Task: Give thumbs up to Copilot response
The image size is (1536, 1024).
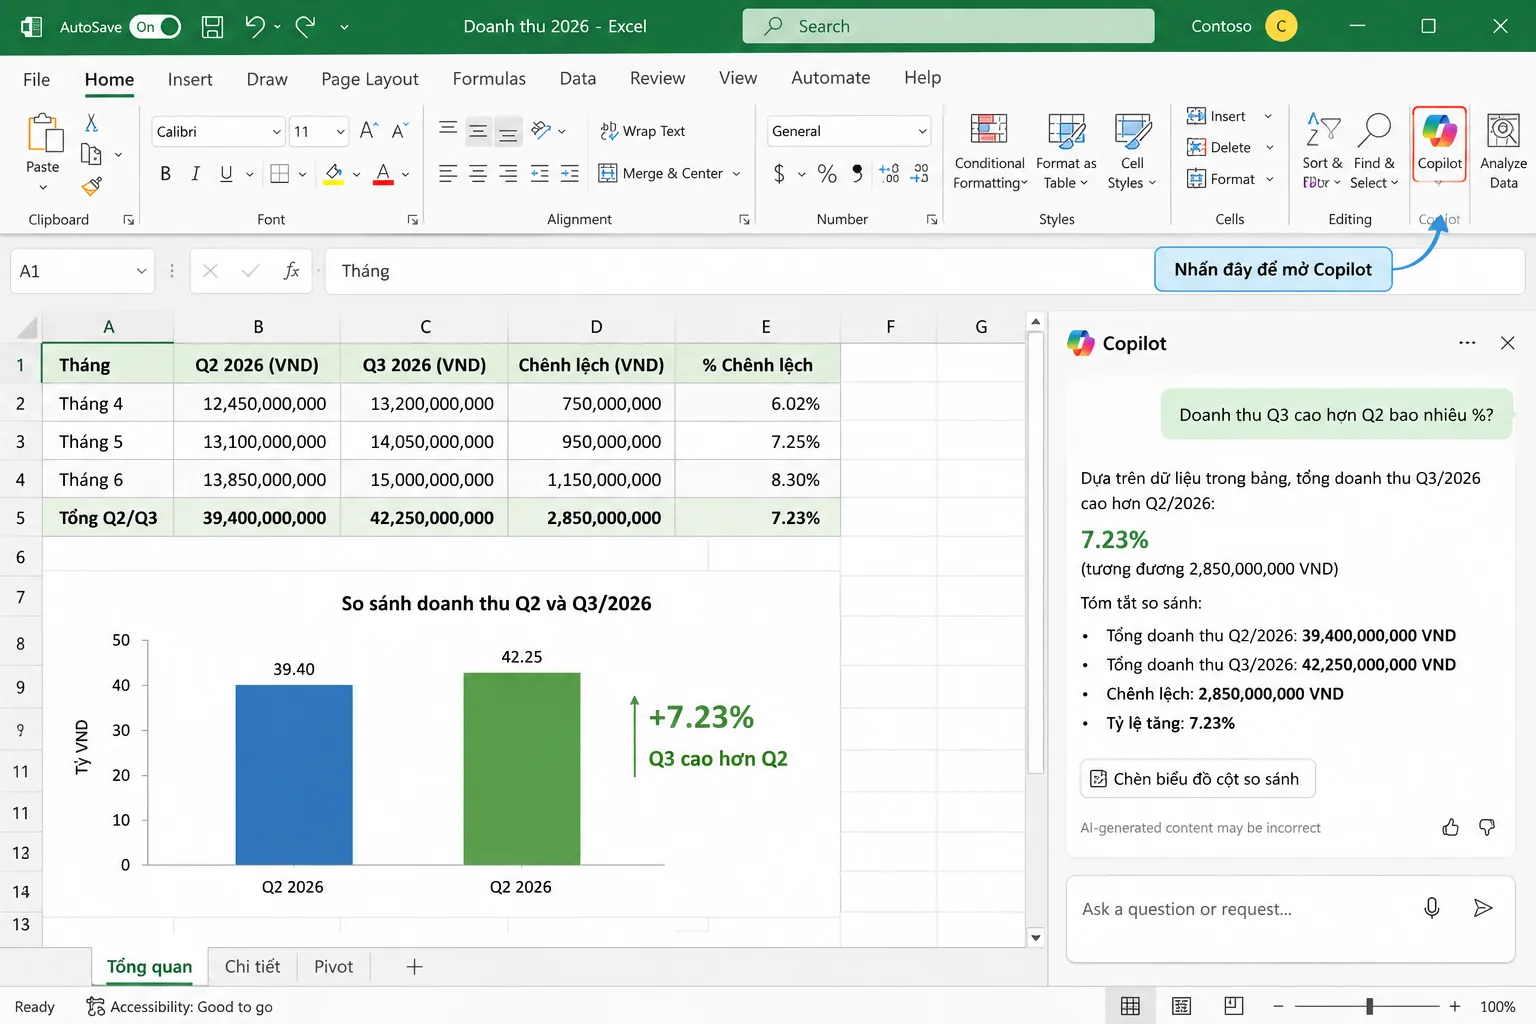Action: click(x=1450, y=827)
